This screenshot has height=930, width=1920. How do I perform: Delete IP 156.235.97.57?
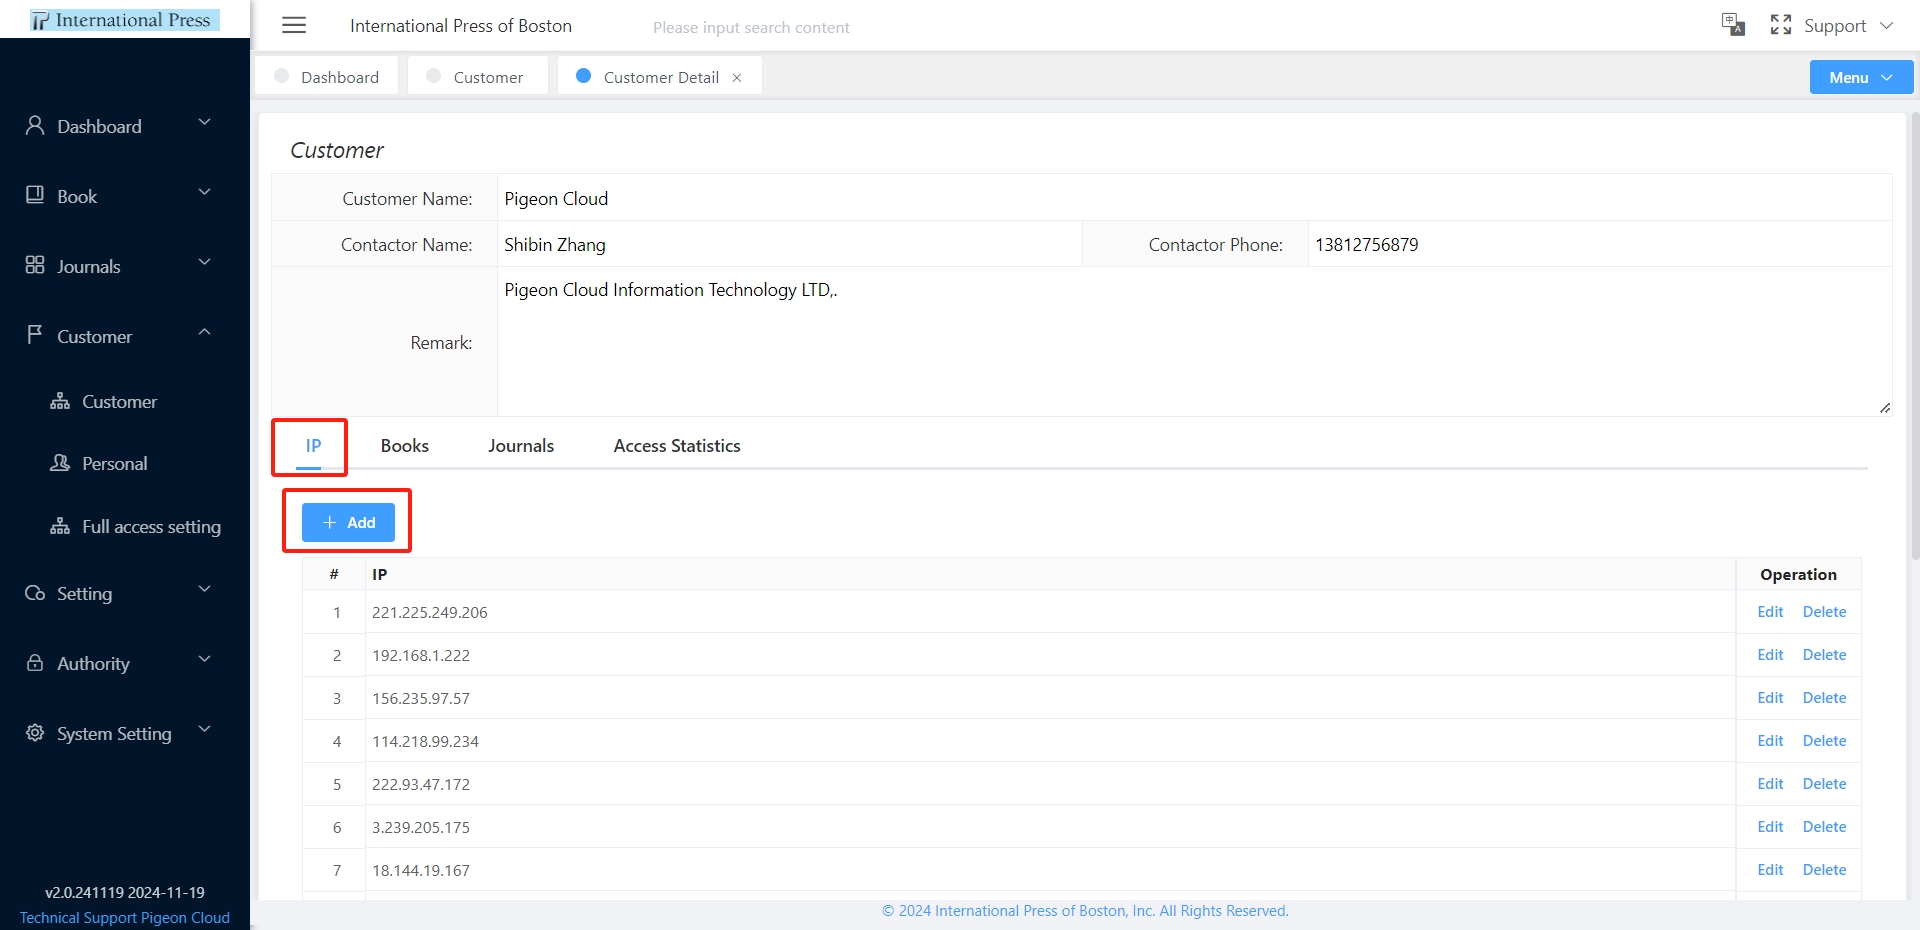click(x=1824, y=698)
